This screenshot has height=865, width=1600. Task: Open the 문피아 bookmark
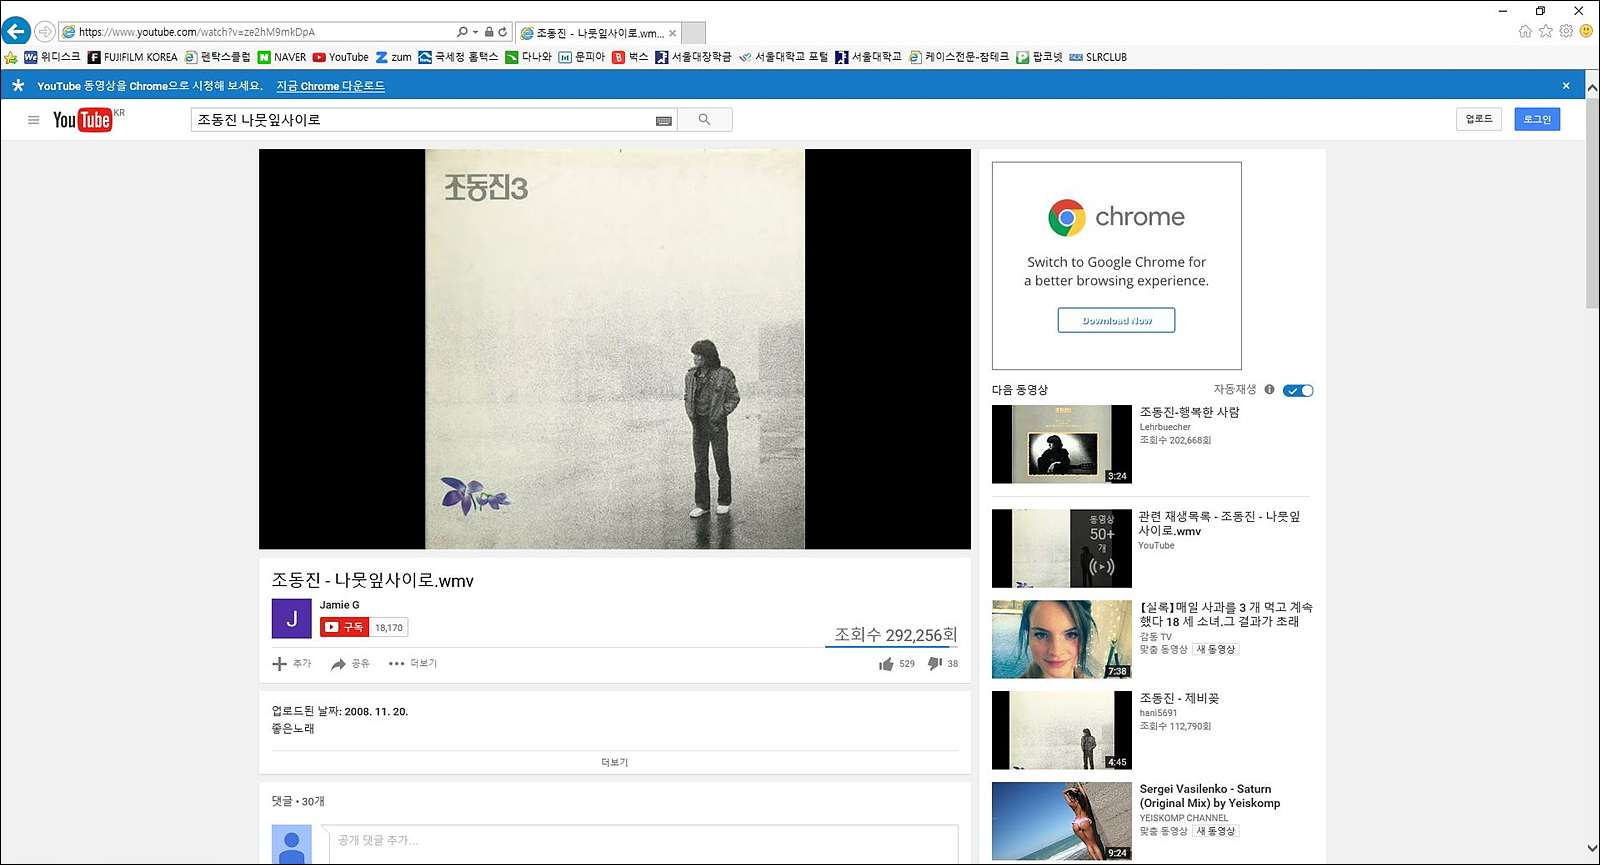[581, 57]
